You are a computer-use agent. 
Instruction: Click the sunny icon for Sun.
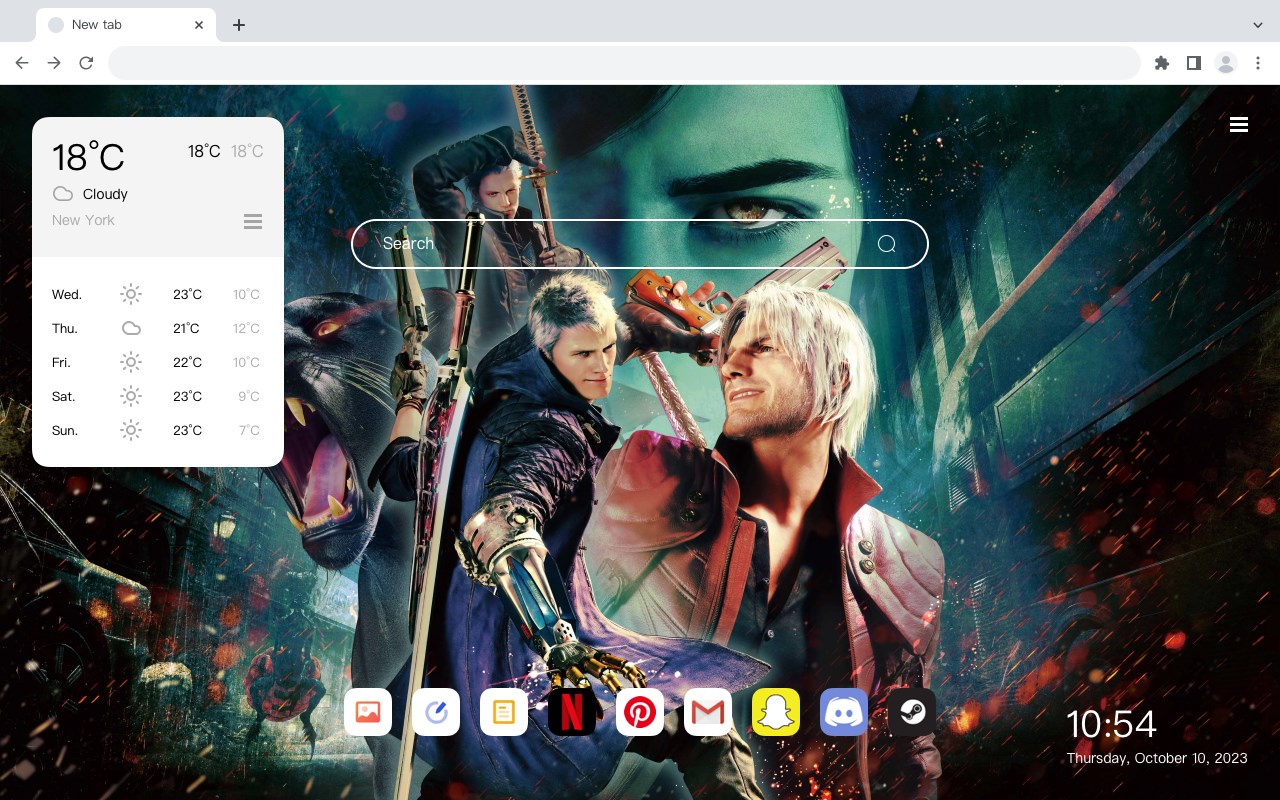pyautogui.click(x=131, y=430)
